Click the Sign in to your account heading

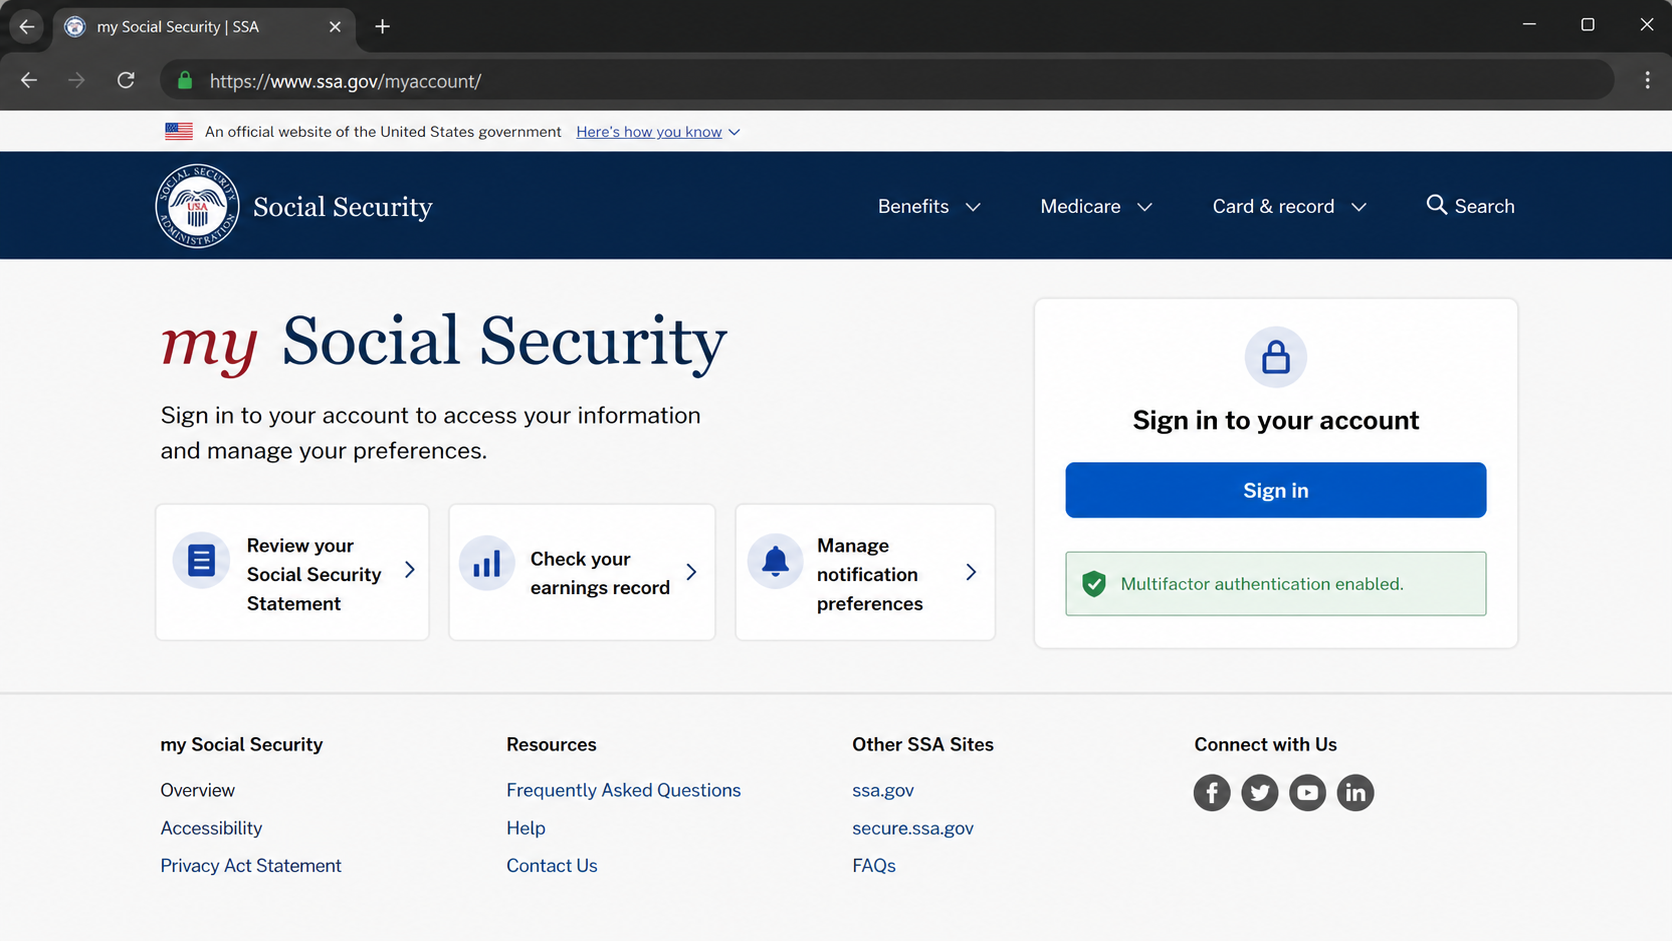tap(1275, 420)
